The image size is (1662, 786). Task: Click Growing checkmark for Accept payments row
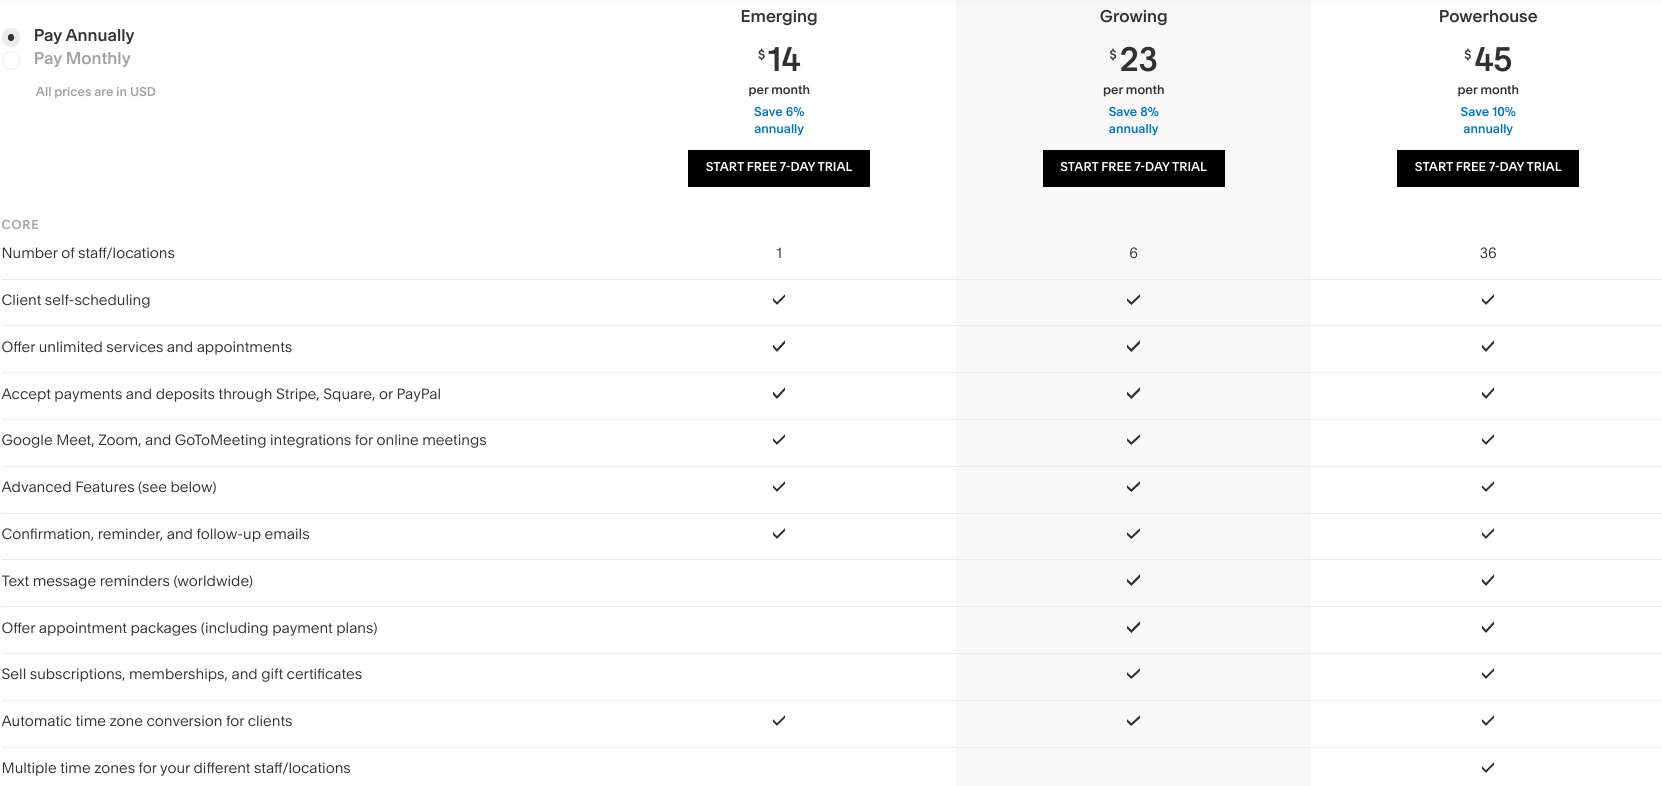click(1133, 393)
